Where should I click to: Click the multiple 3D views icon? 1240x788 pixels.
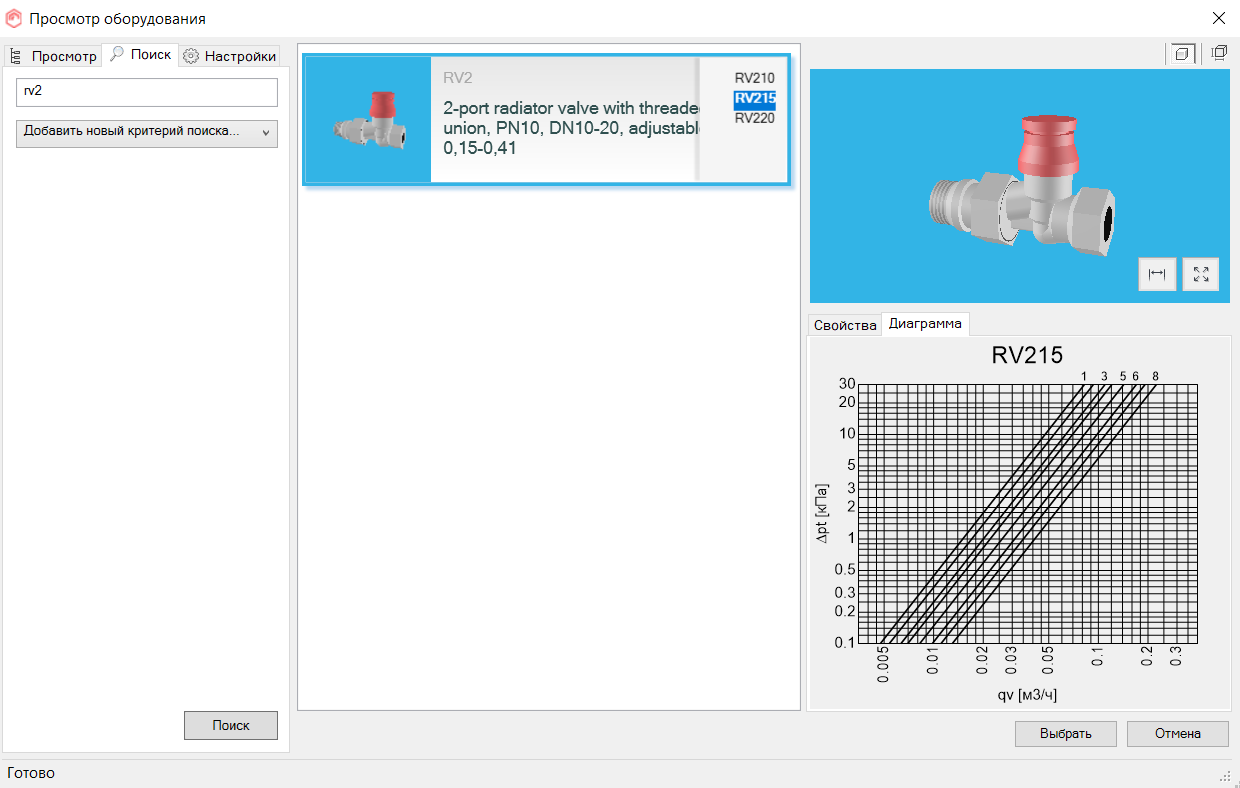1219,53
